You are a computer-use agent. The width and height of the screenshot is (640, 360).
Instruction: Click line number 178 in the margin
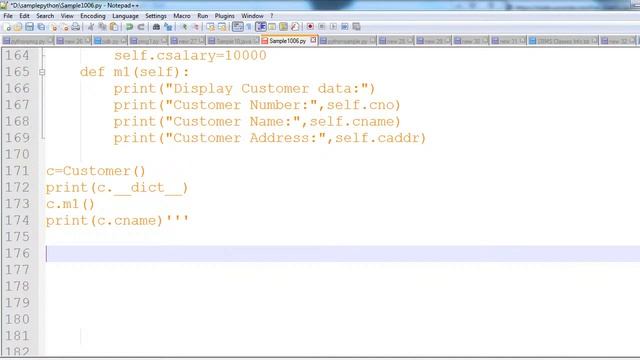[17, 287]
